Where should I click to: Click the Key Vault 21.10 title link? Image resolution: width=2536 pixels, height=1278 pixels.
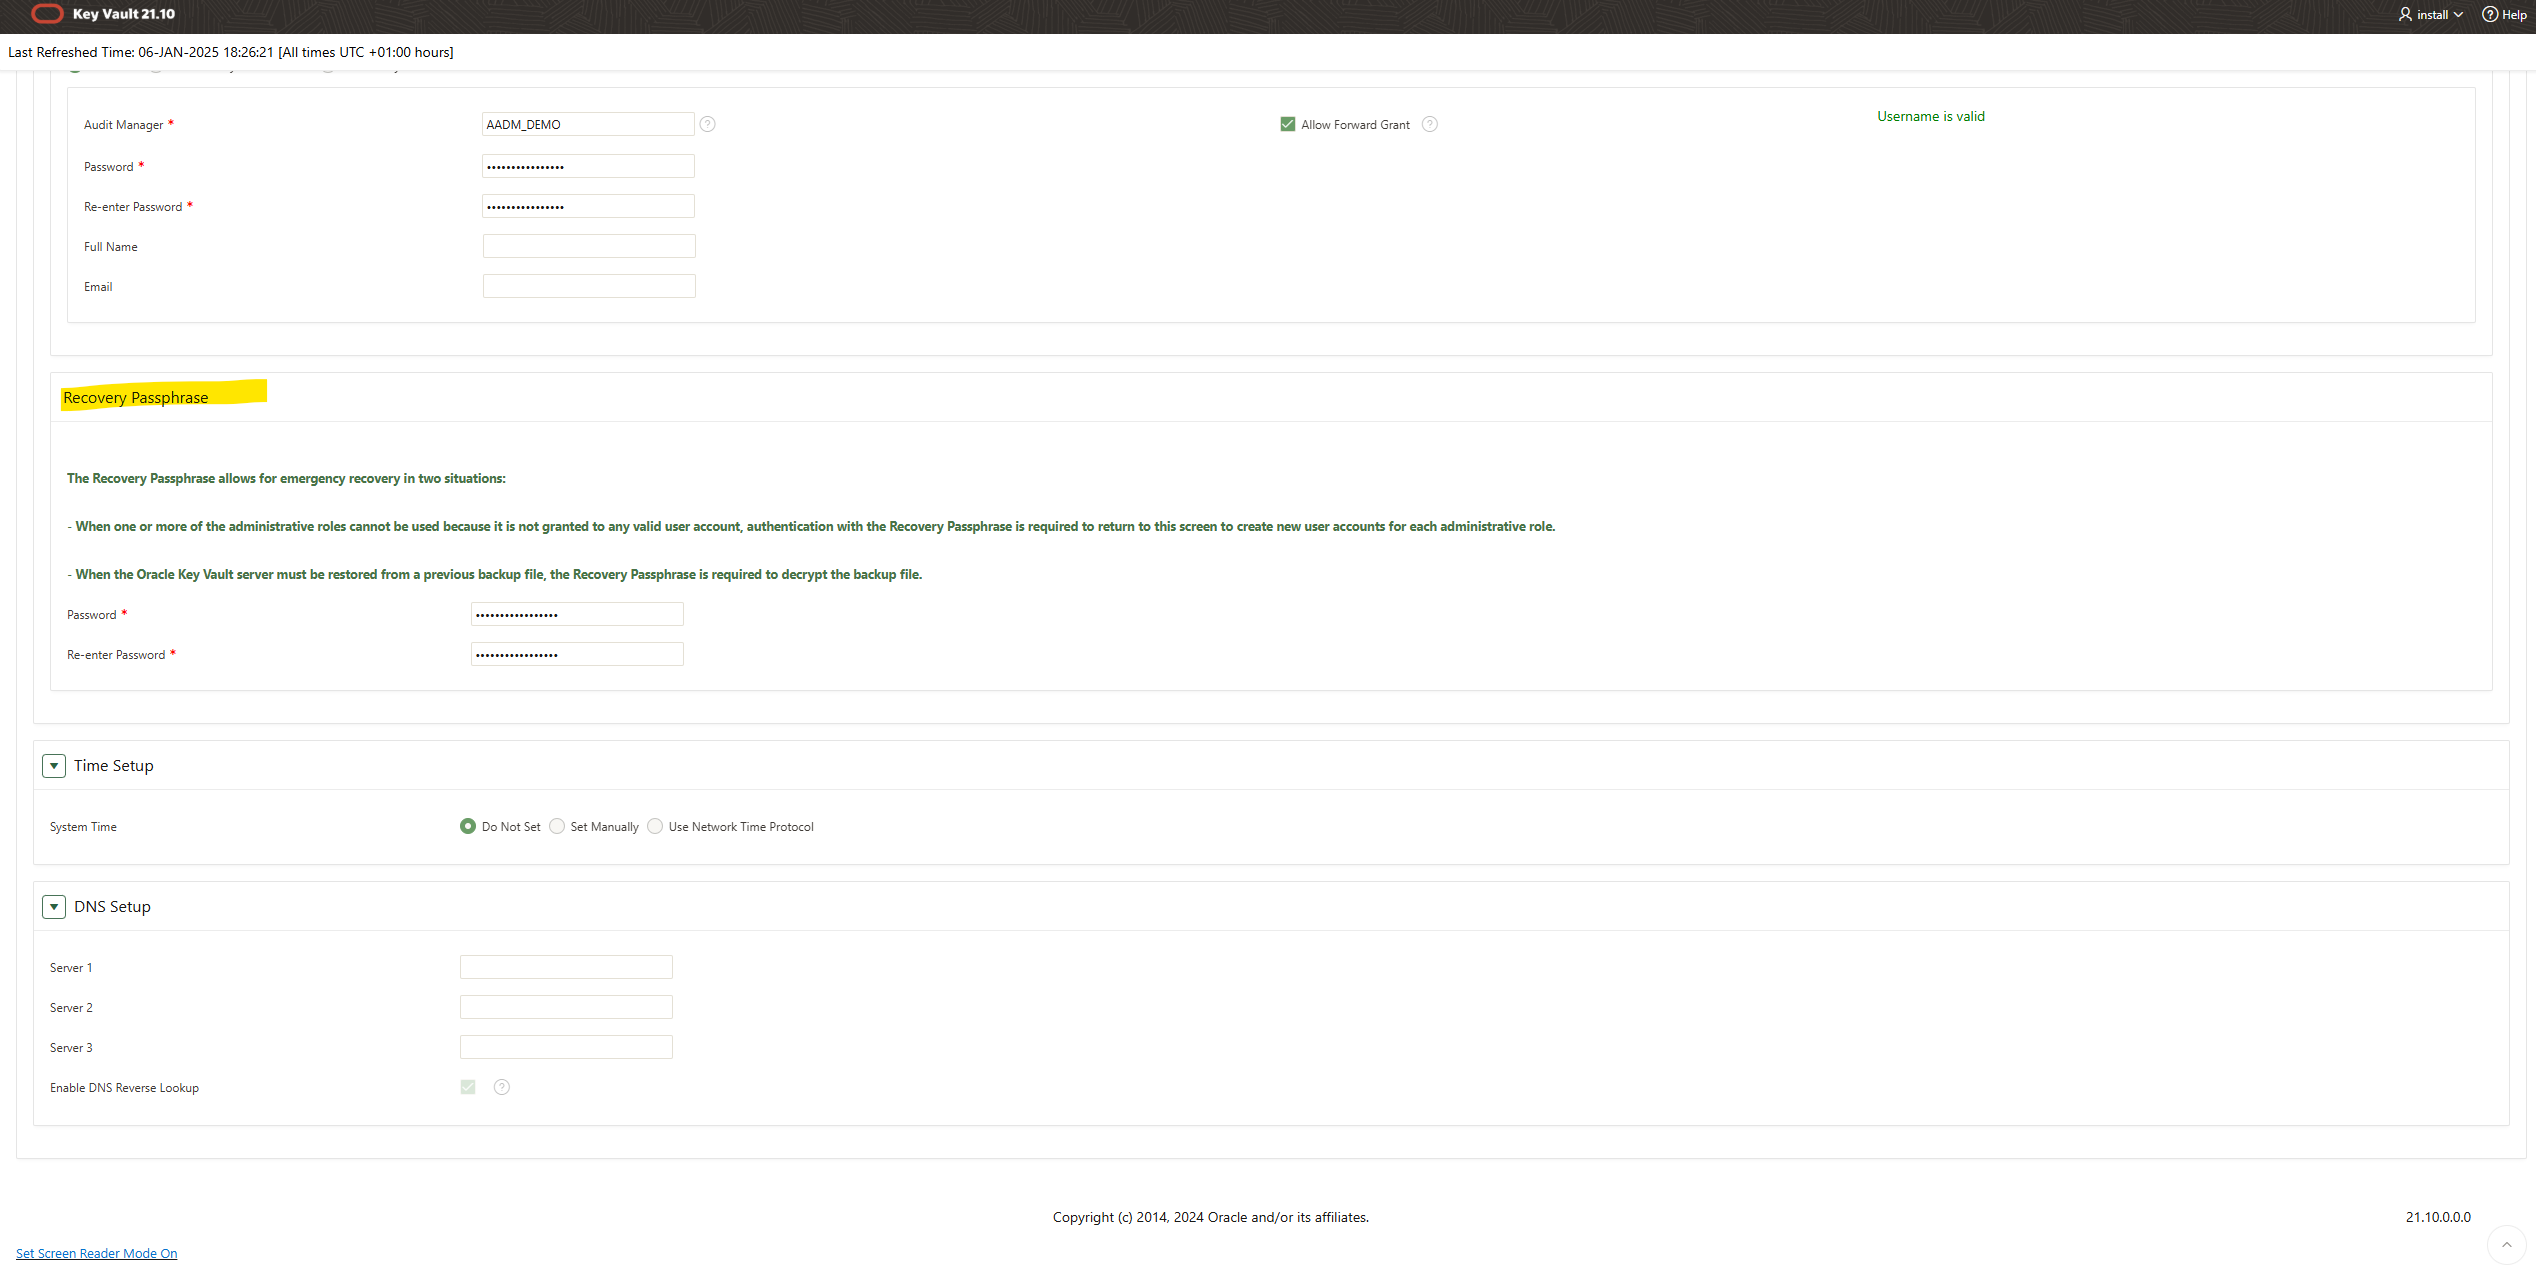124,14
